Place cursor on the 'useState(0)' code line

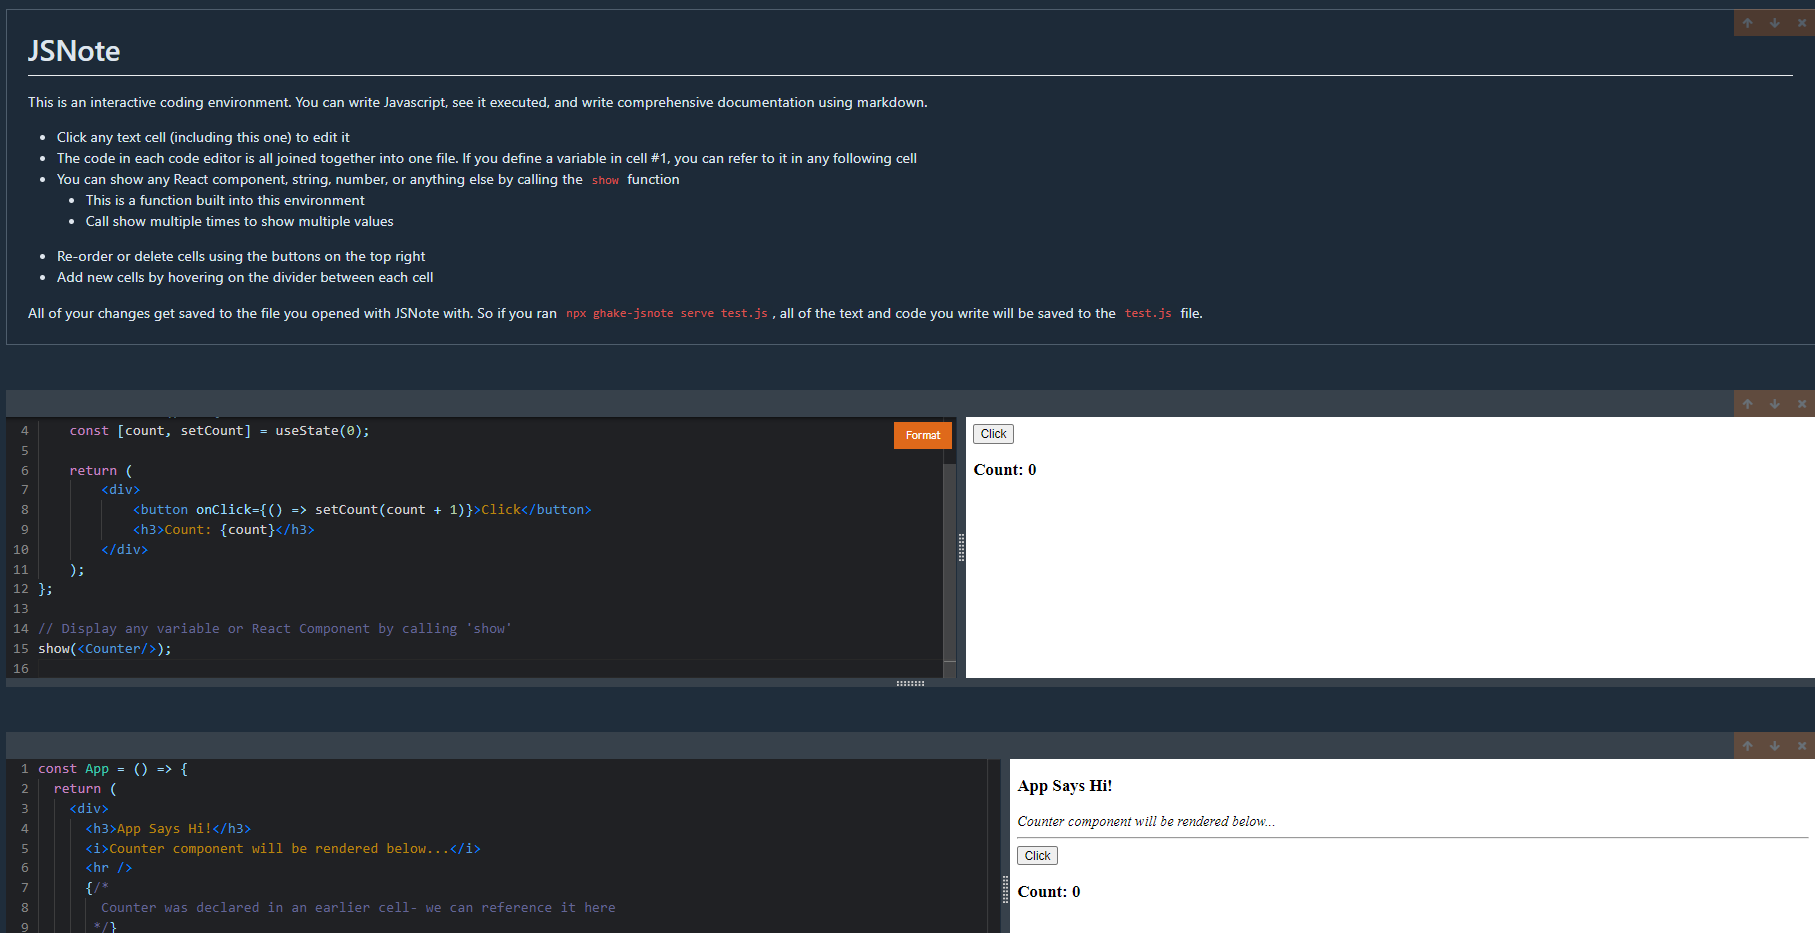click(219, 431)
